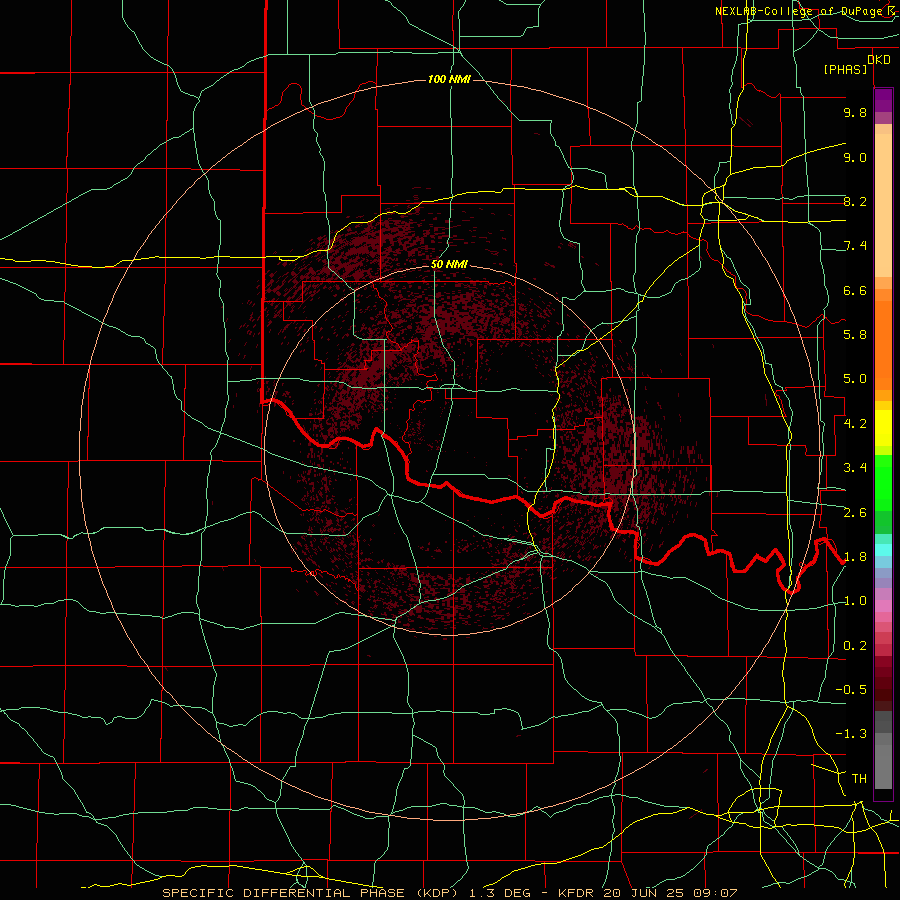This screenshot has height=900, width=900.
Task: Pick the purple swatch atop the color scale
Action: (x=883, y=96)
